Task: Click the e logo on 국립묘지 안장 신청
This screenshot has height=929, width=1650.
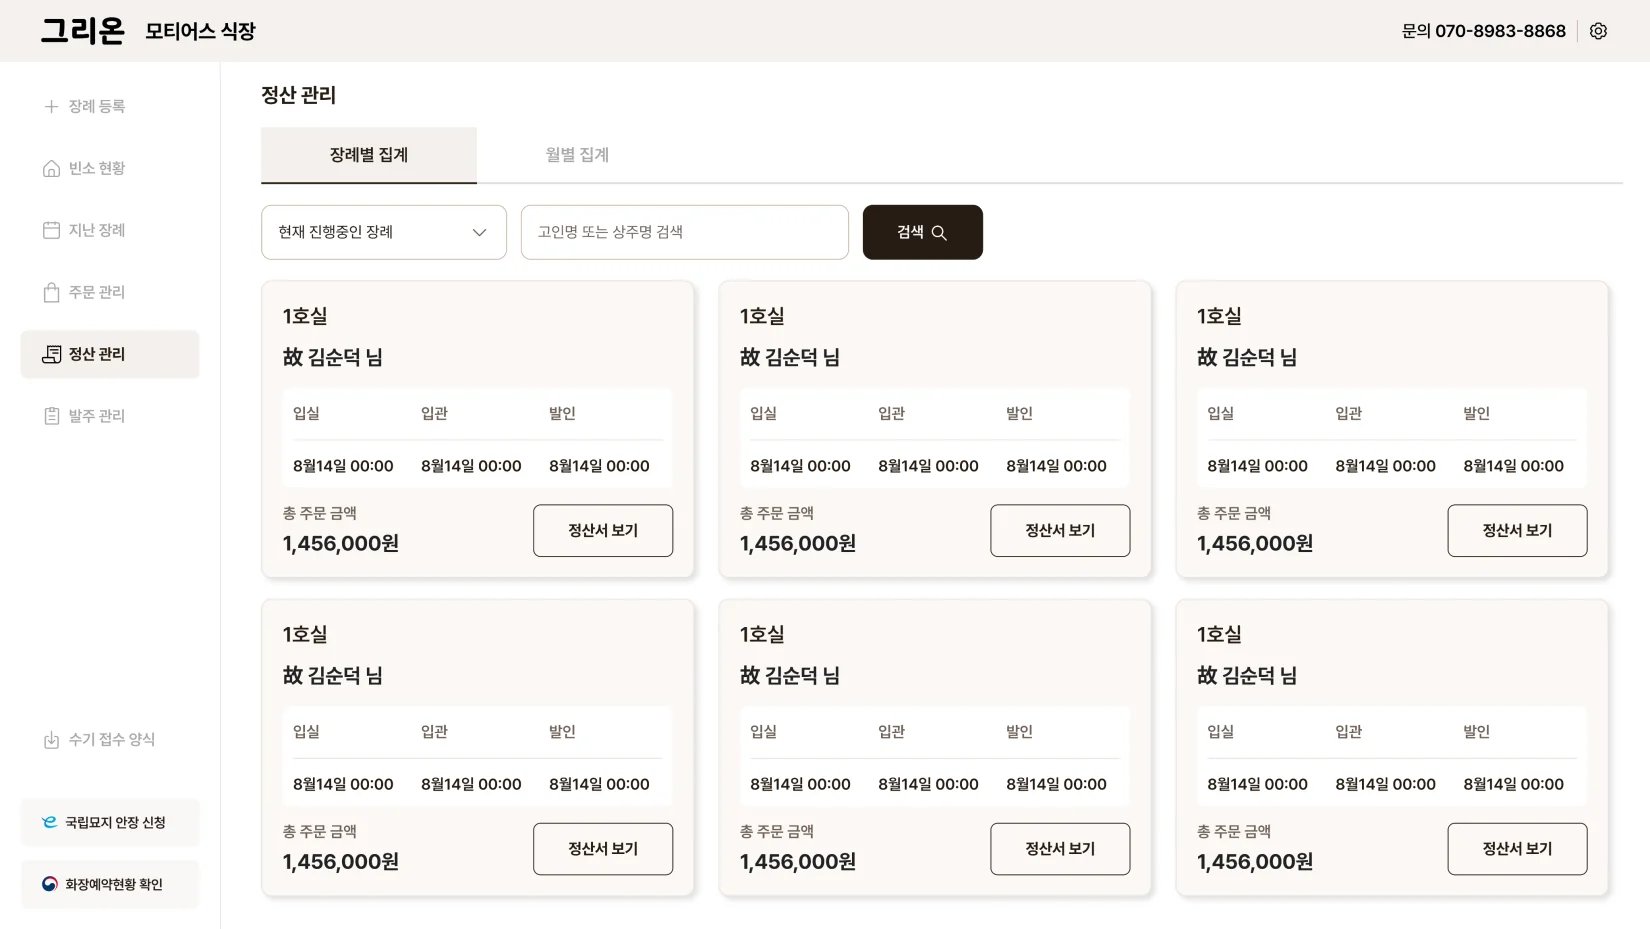Action: tap(49, 822)
